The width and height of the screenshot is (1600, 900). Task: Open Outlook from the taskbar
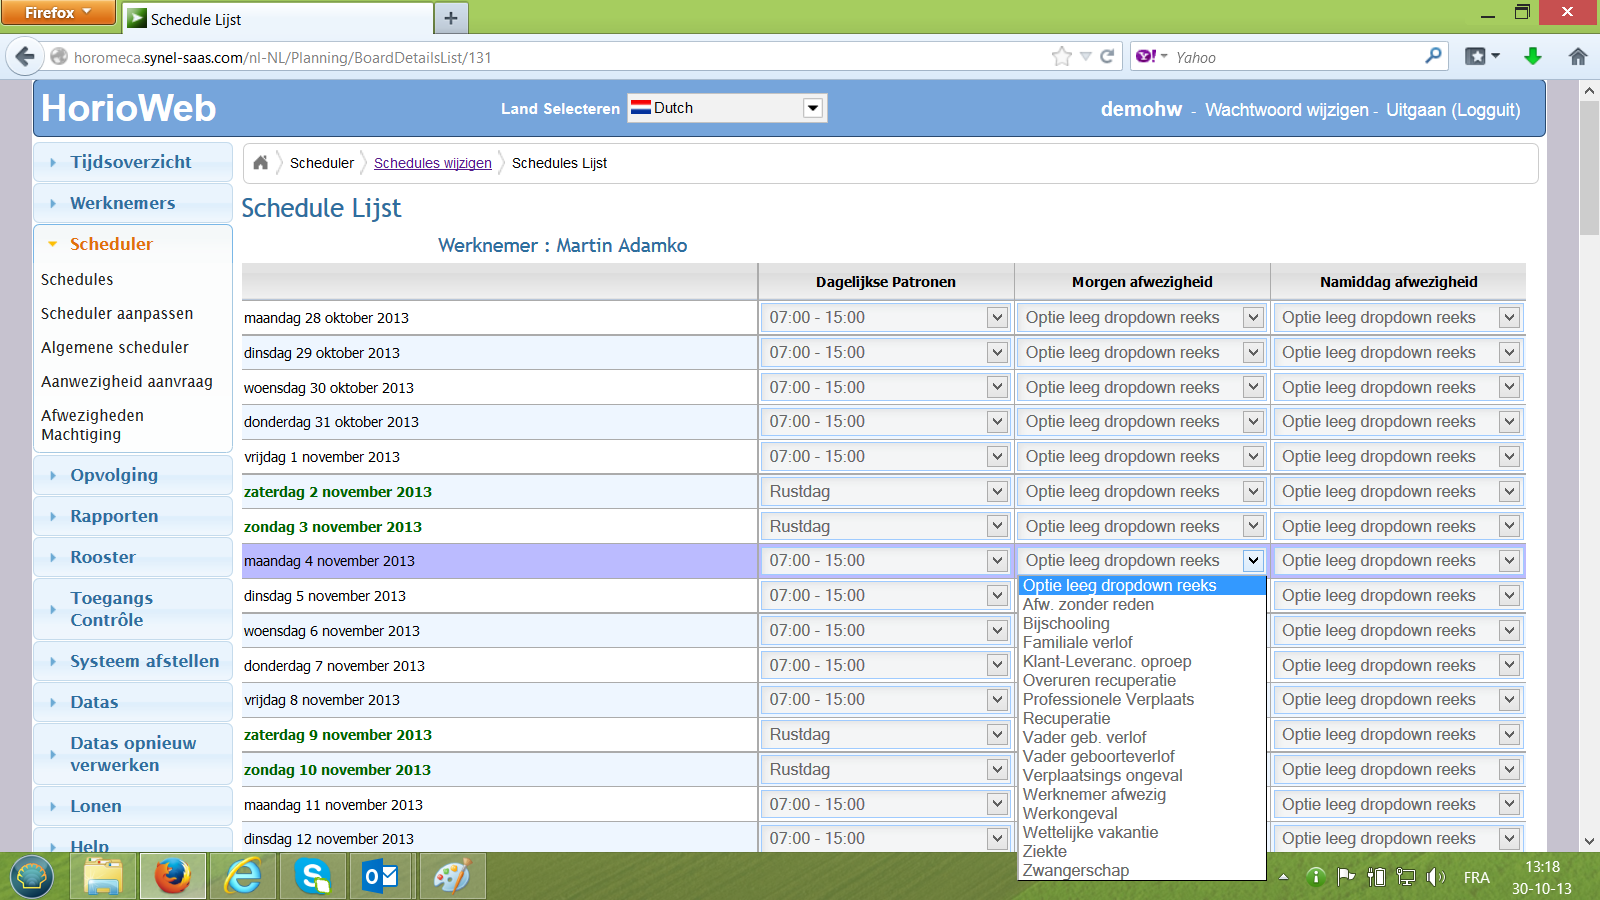pyautogui.click(x=381, y=877)
